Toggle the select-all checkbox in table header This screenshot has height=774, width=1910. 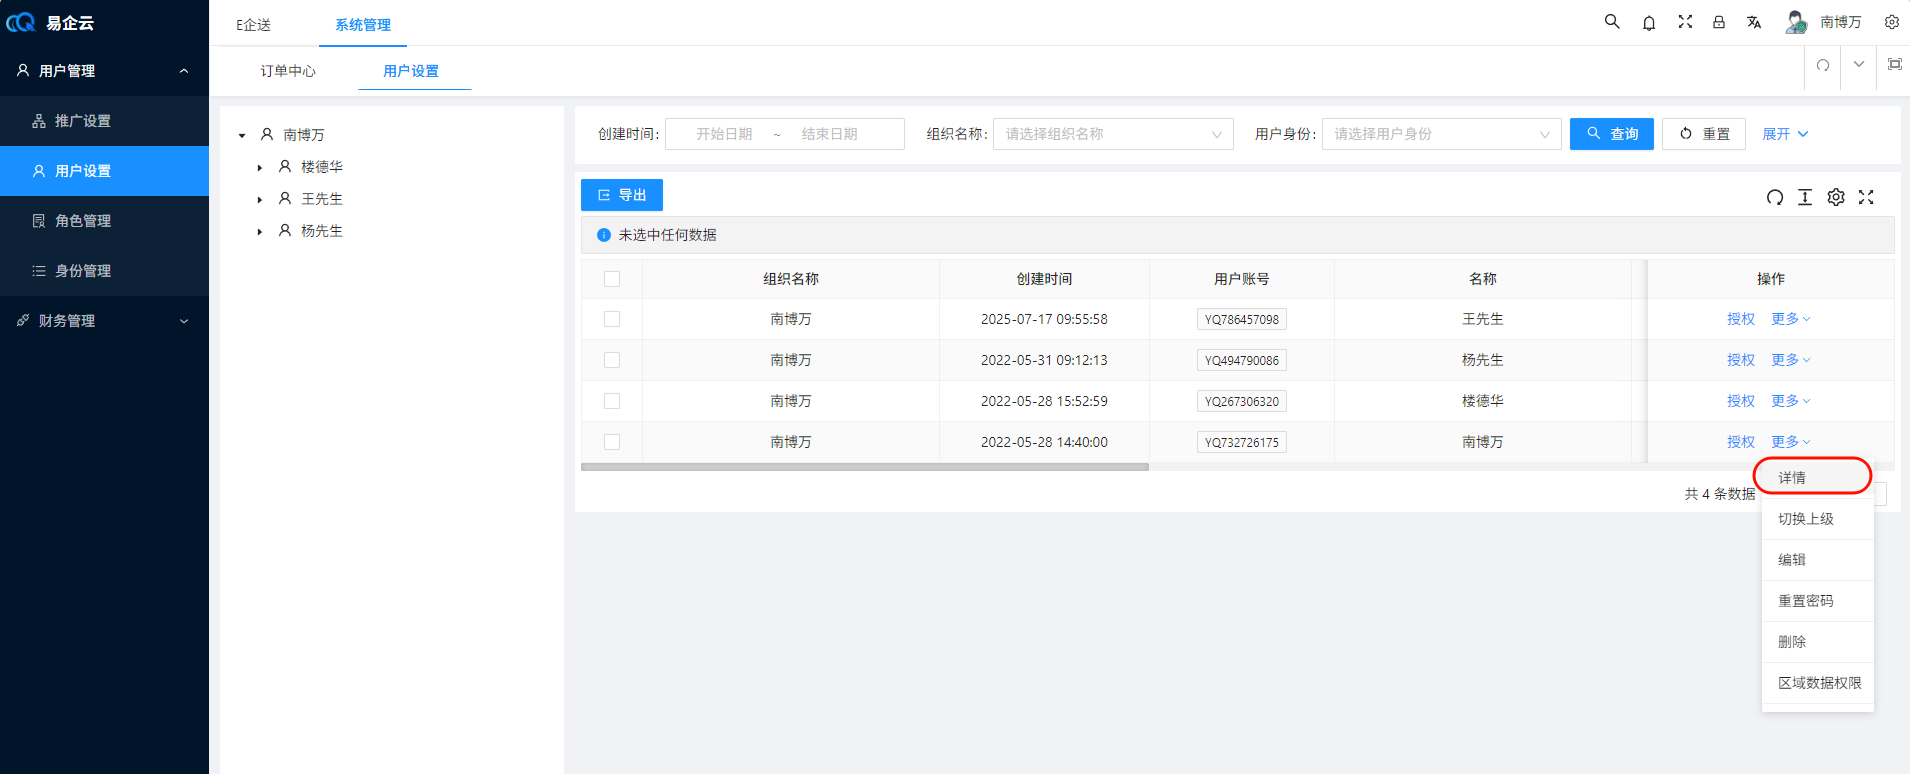pyautogui.click(x=612, y=279)
